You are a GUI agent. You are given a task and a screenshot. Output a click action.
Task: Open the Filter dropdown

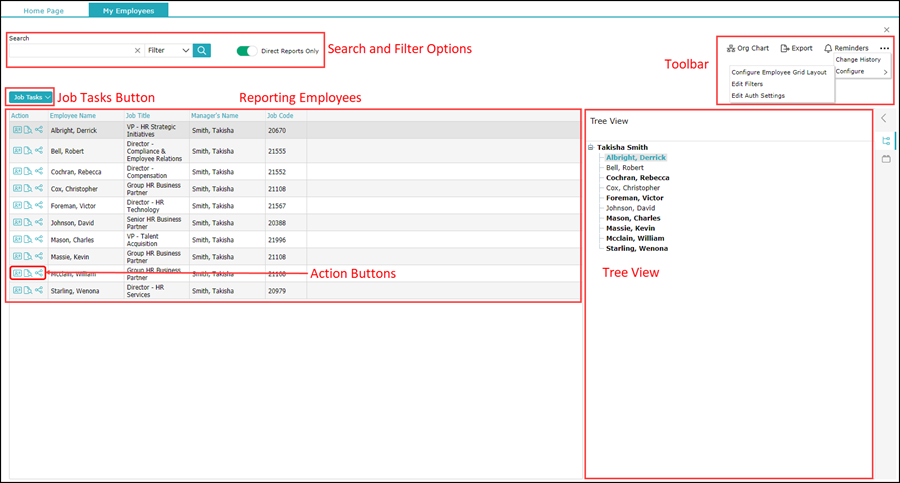[x=167, y=50]
